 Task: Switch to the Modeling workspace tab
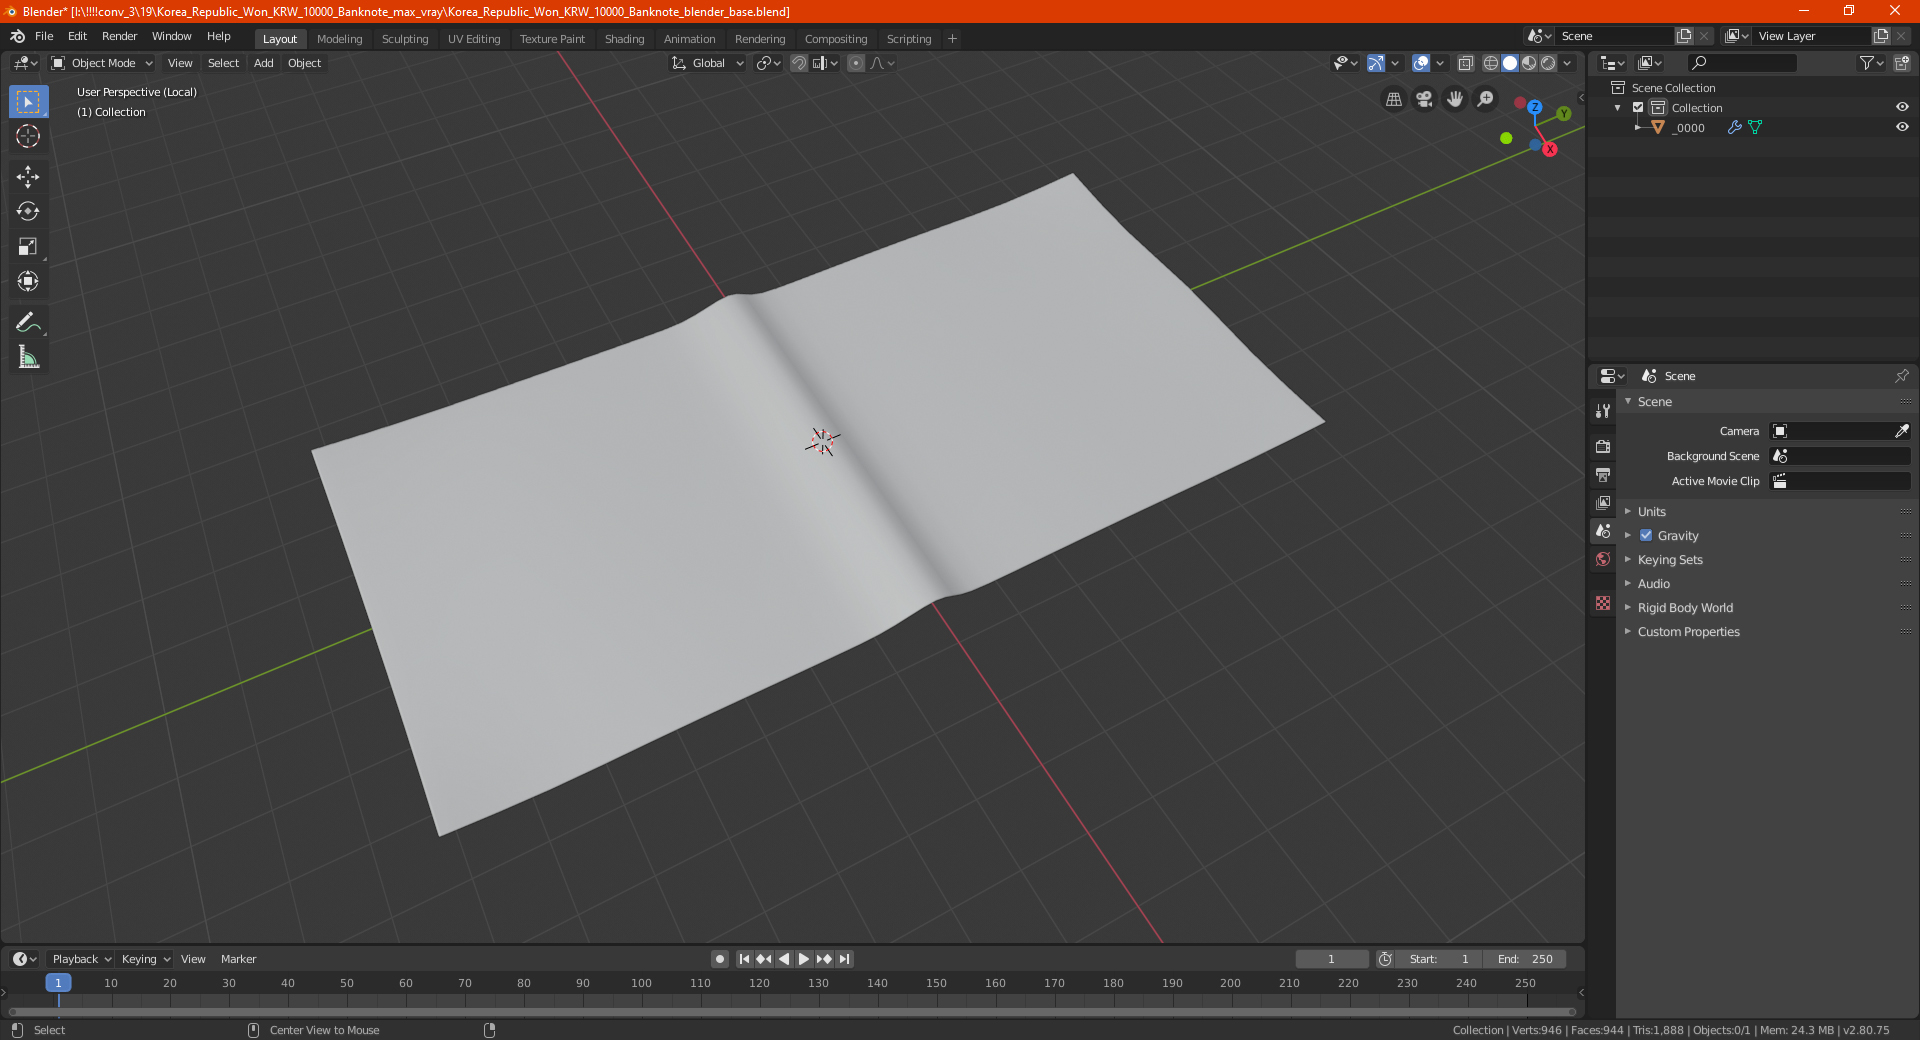(x=339, y=39)
